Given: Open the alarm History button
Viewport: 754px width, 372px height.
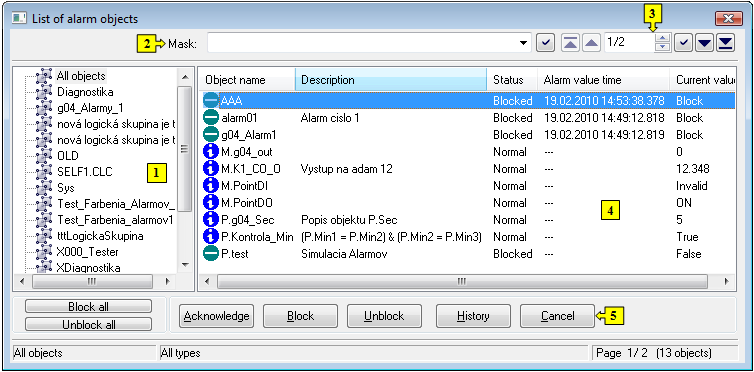Looking at the screenshot, I should pos(474,316).
